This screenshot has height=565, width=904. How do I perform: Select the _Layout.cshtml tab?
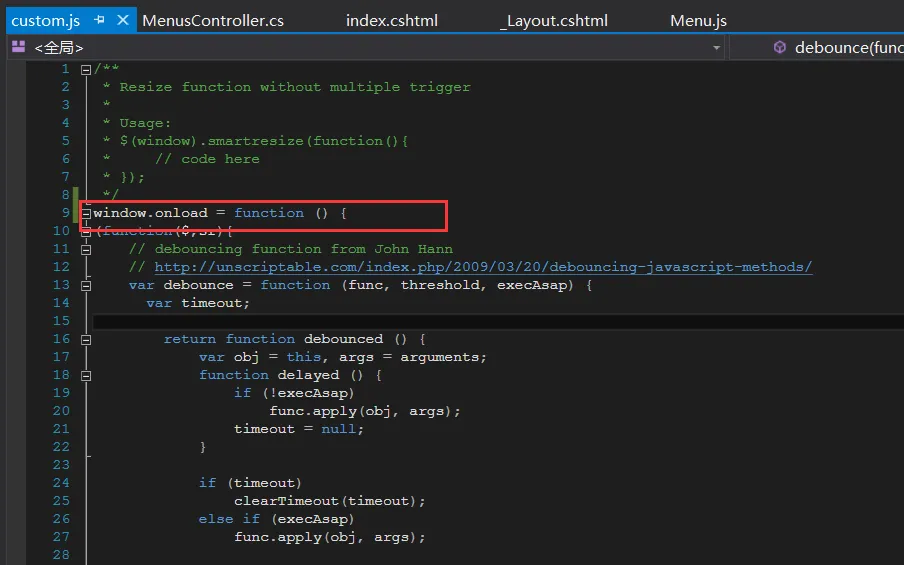553,20
